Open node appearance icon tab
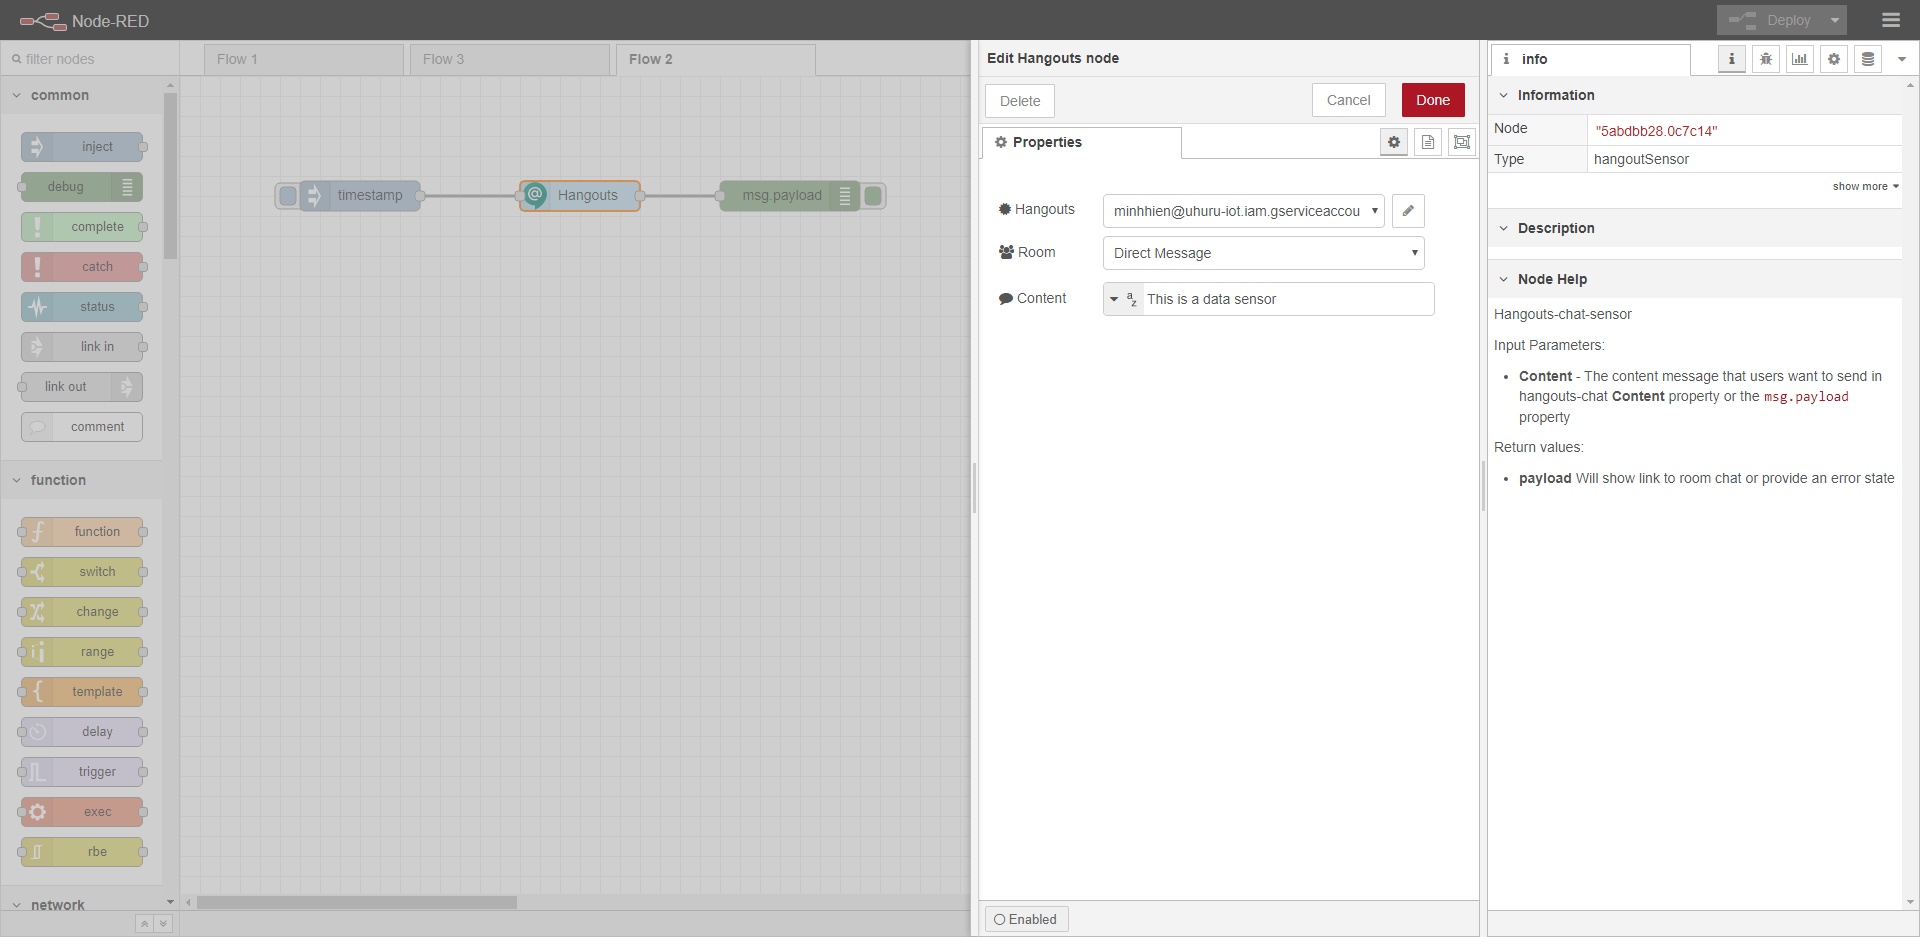Viewport: 1920px width, 937px height. point(1462,142)
